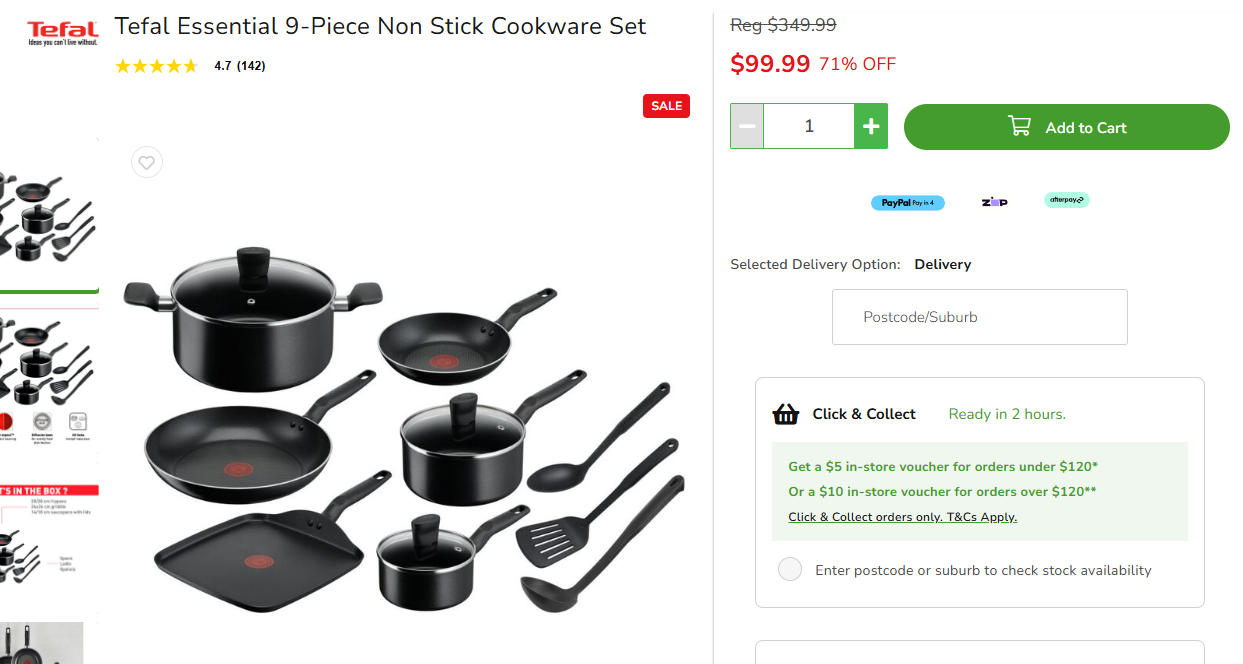Click the PayPal Pay in 4 icon

[x=907, y=202]
